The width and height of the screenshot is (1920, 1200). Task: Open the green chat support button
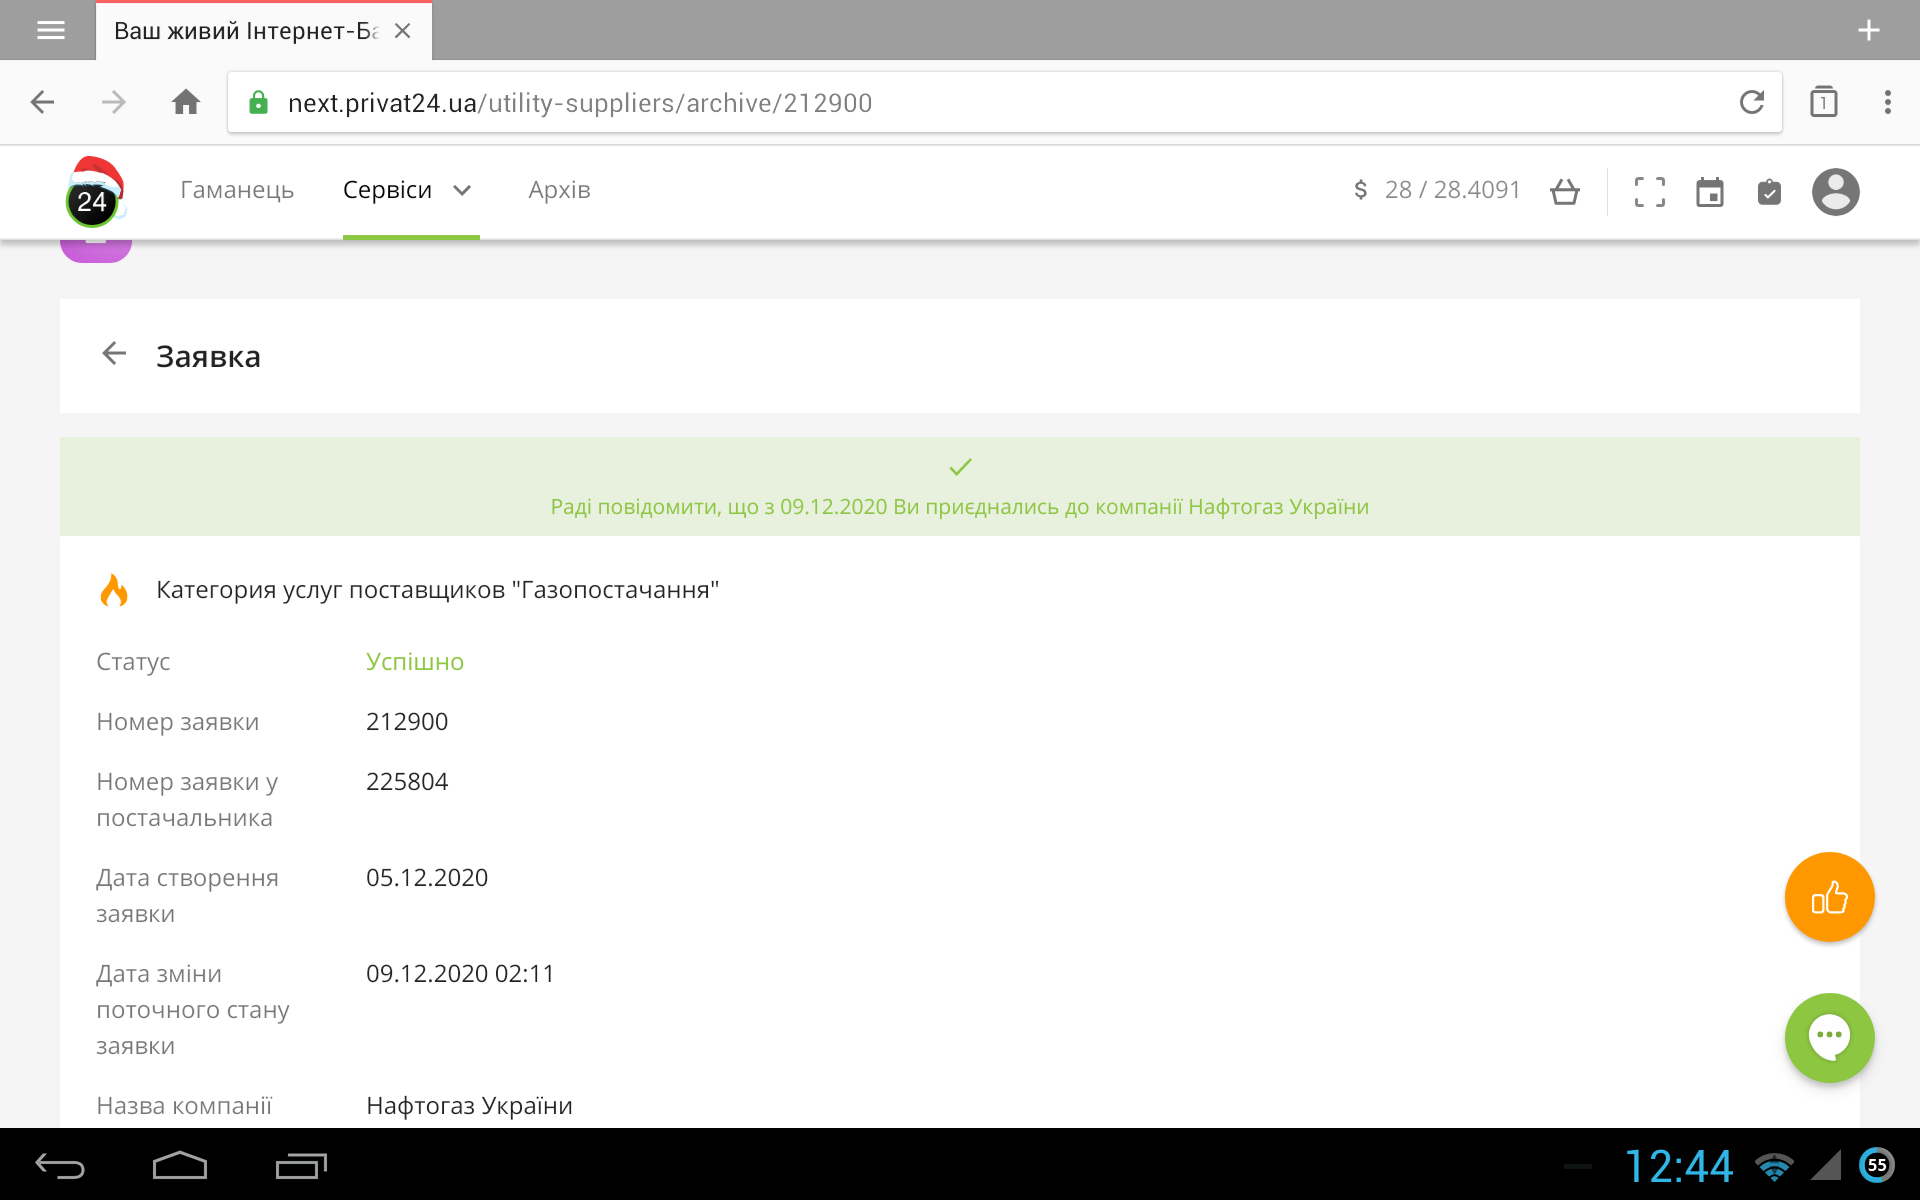click(1829, 1037)
